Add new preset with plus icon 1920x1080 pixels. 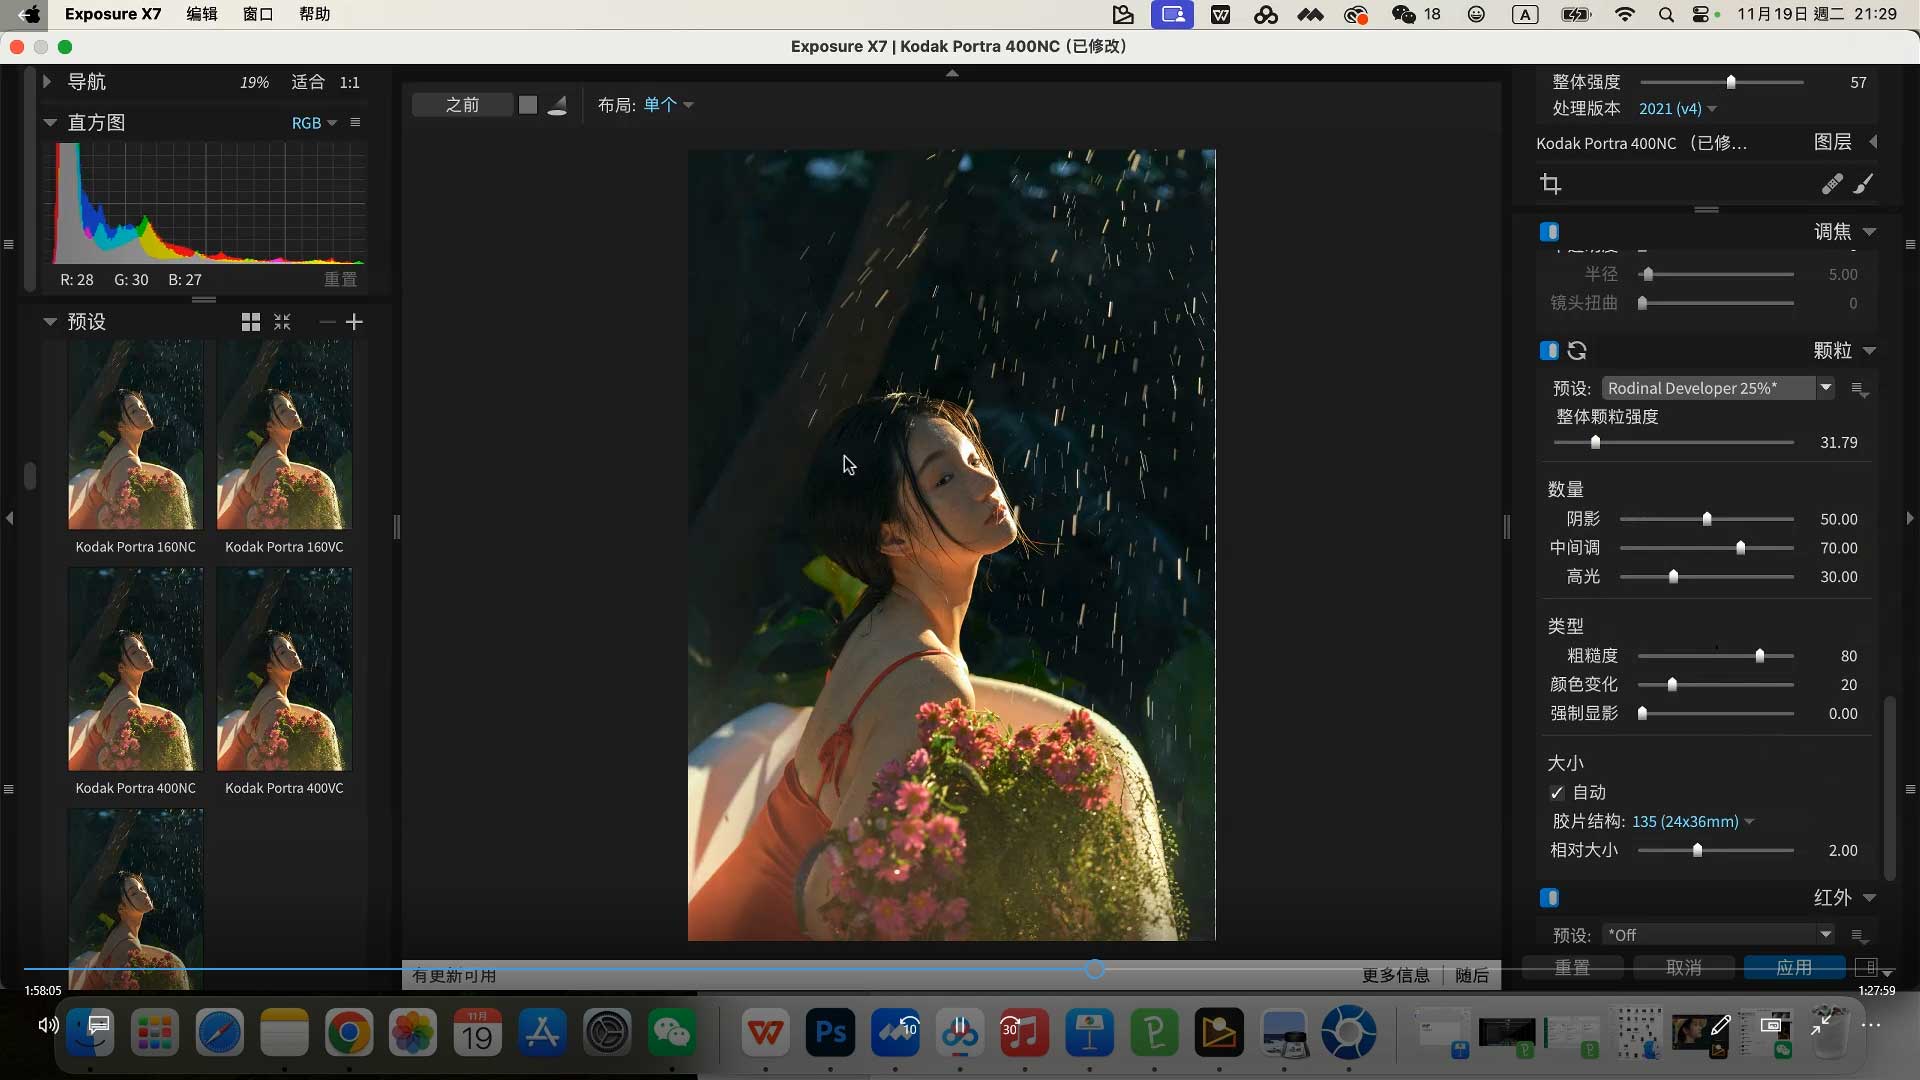pyautogui.click(x=354, y=322)
